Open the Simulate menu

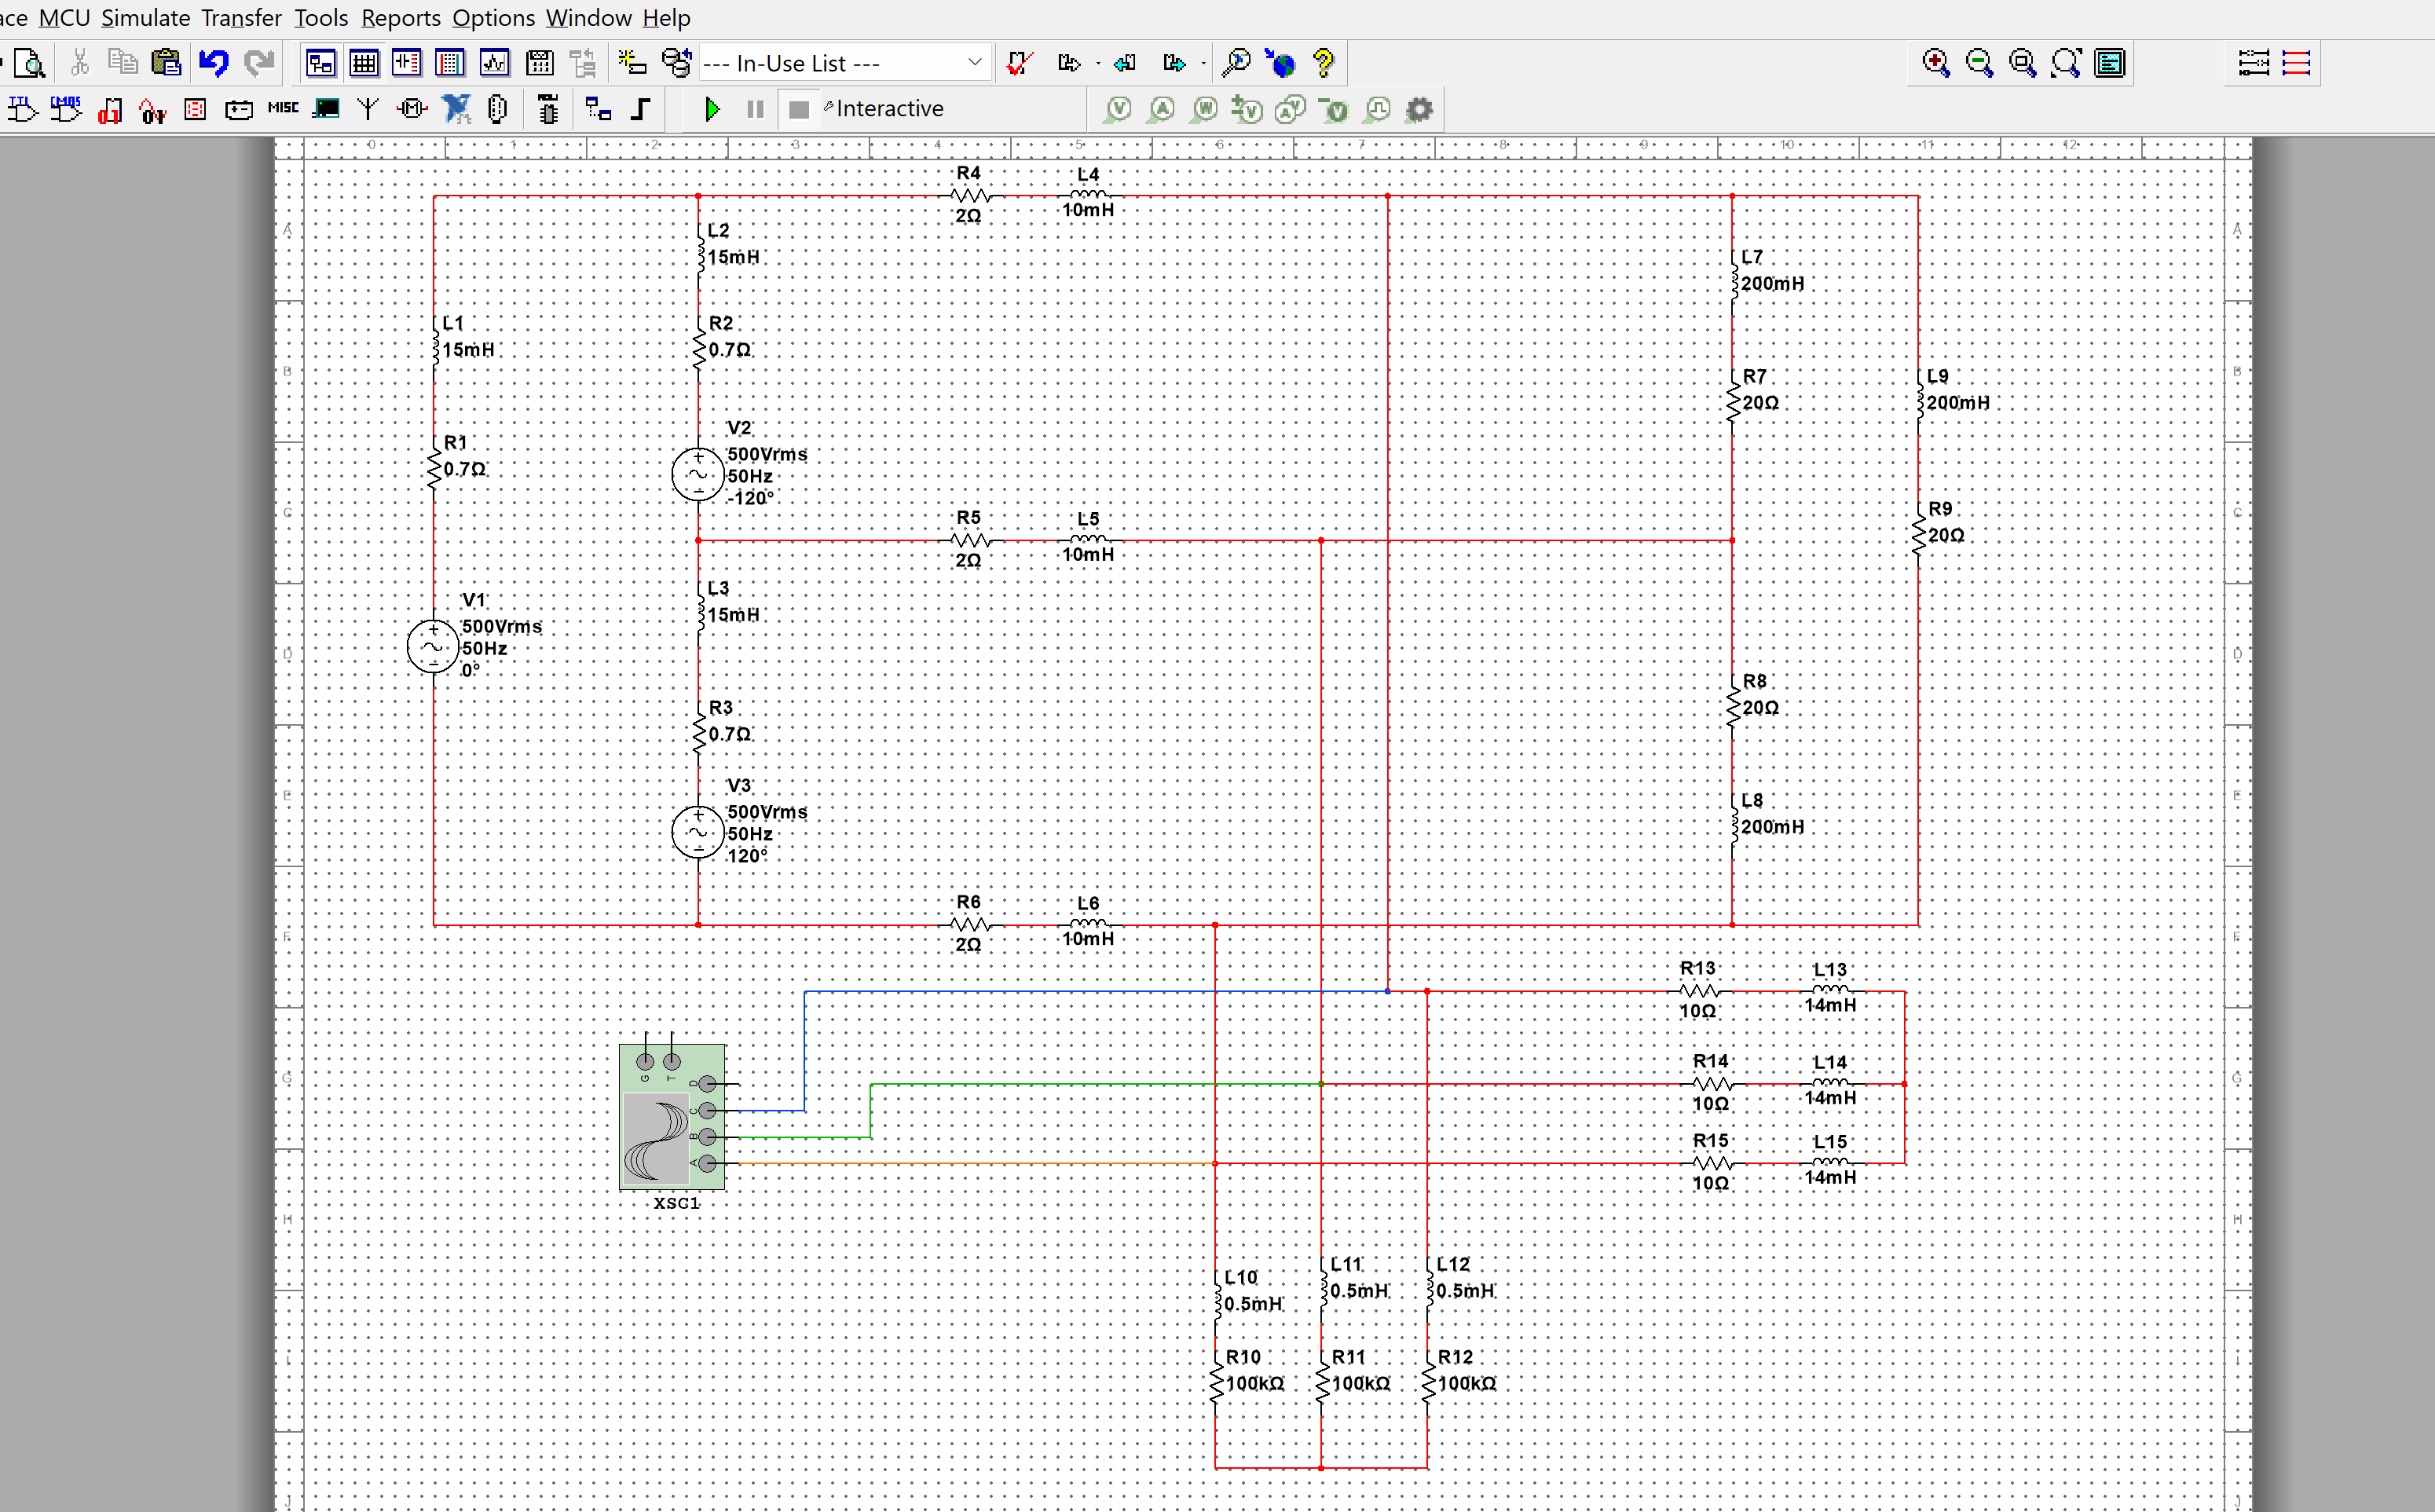tap(145, 18)
